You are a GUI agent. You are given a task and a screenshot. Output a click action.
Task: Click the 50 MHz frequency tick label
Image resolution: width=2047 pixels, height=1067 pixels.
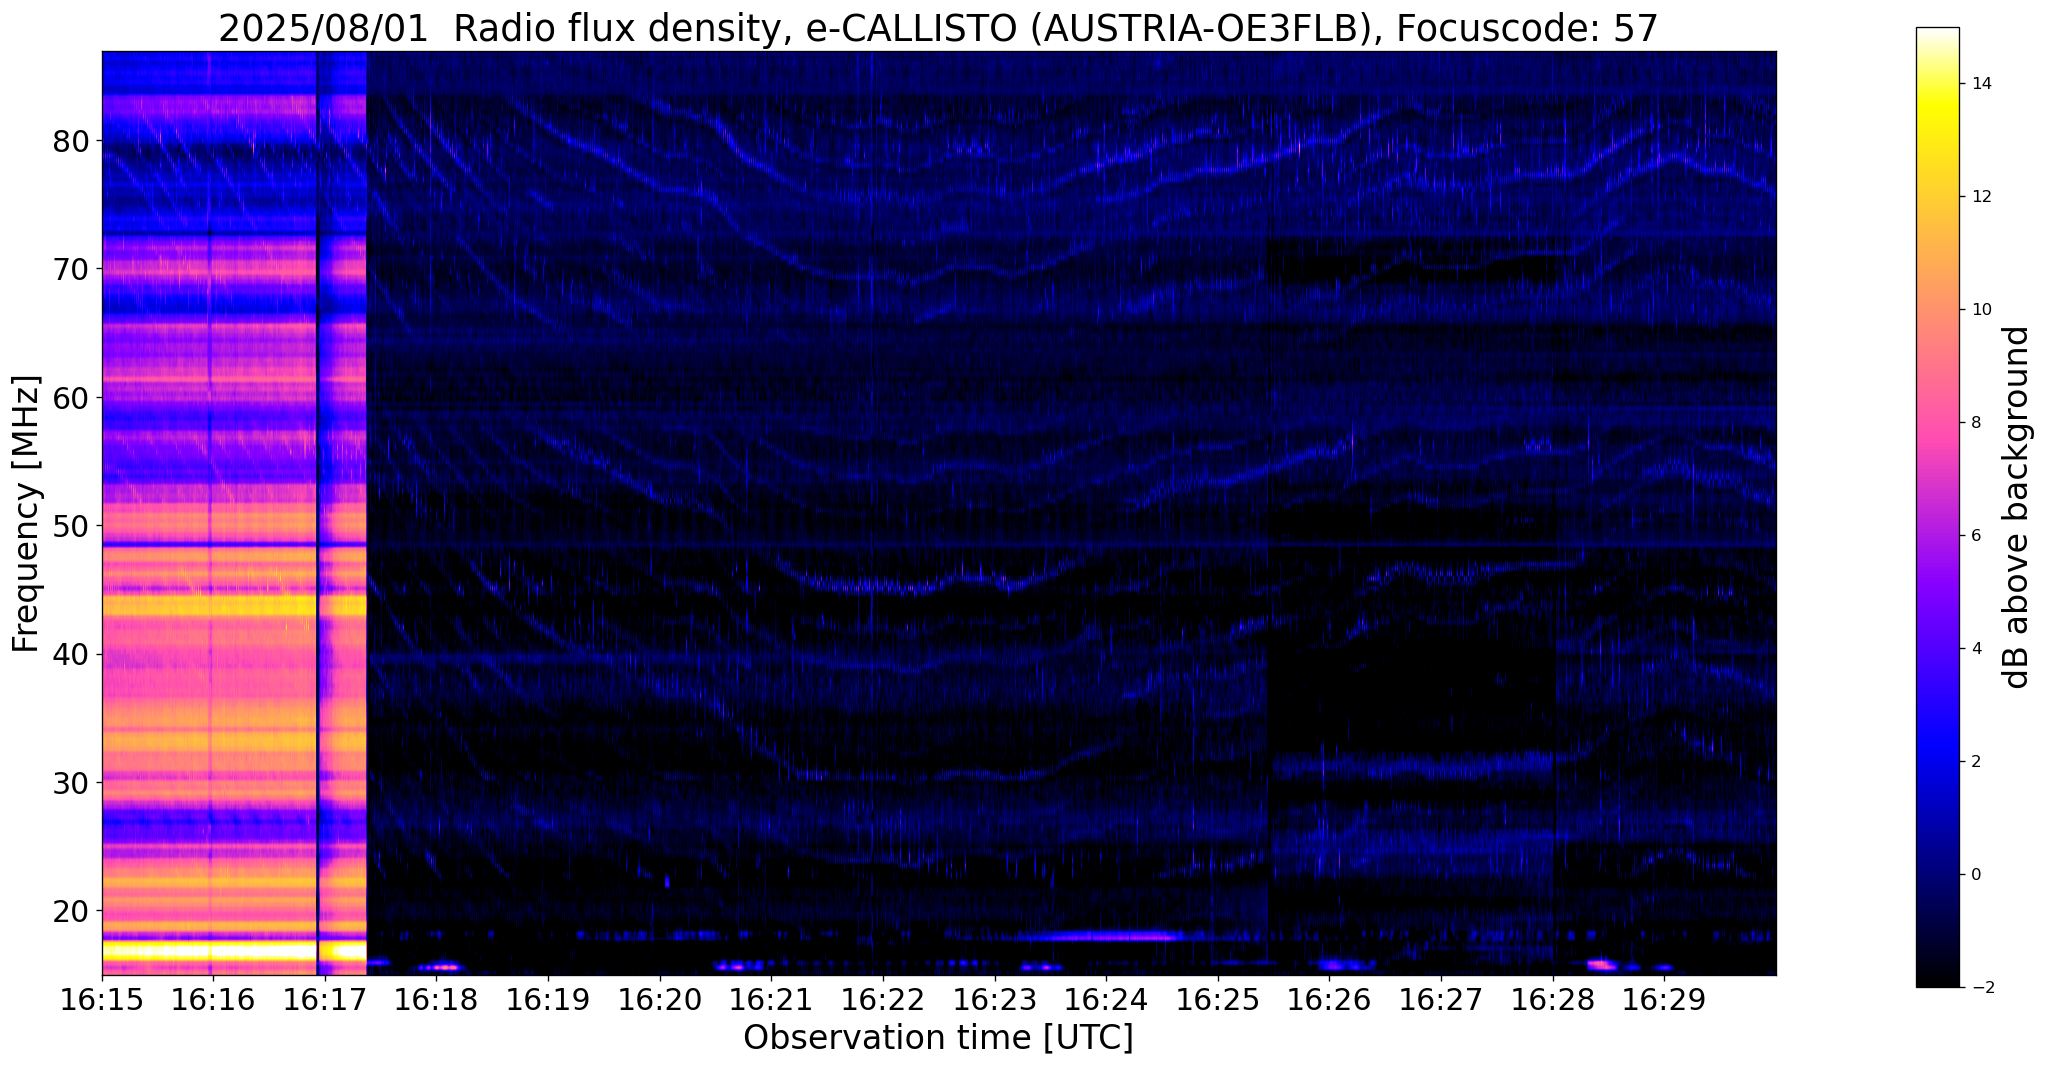[x=71, y=526]
